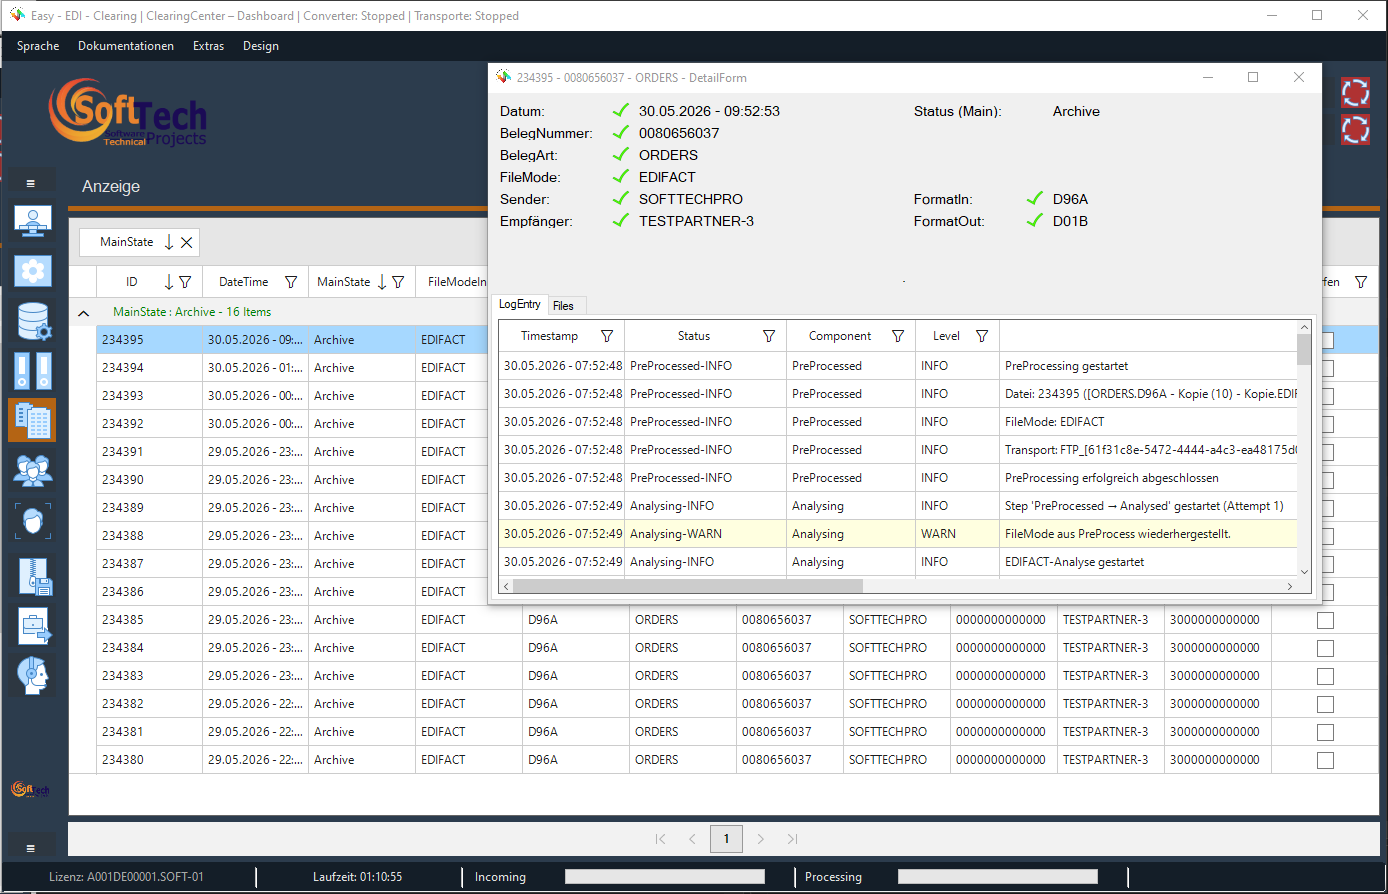
Task: Click the log vertical scrollbar thumb
Action: click(1304, 349)
